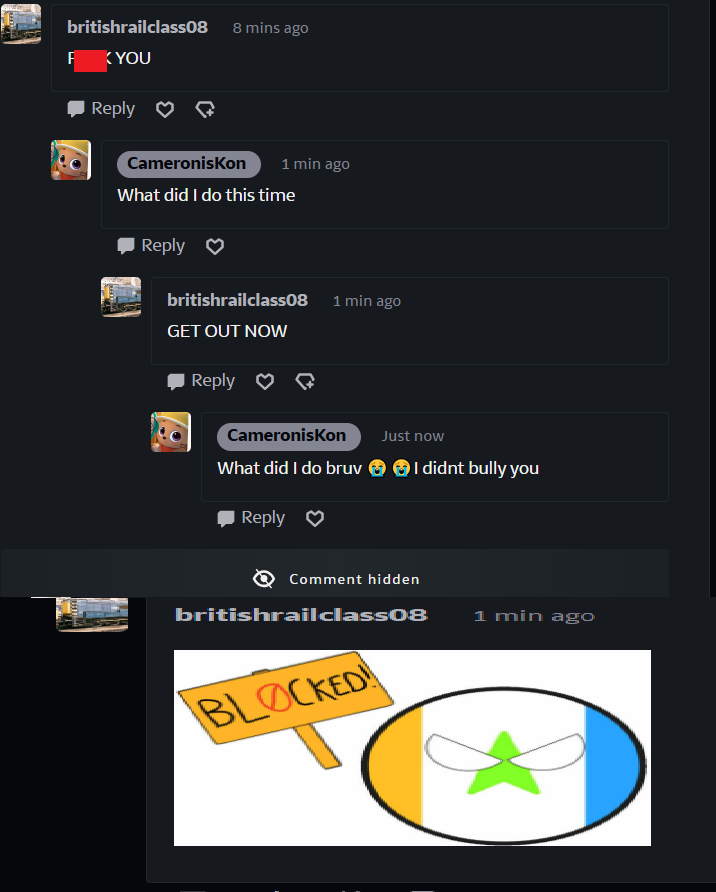Viewport: 716px width, 892px height.
Task: Click the speech bubble icon under 'What did I do this time'
Action: pyautogui.click(x=126, y=246)
